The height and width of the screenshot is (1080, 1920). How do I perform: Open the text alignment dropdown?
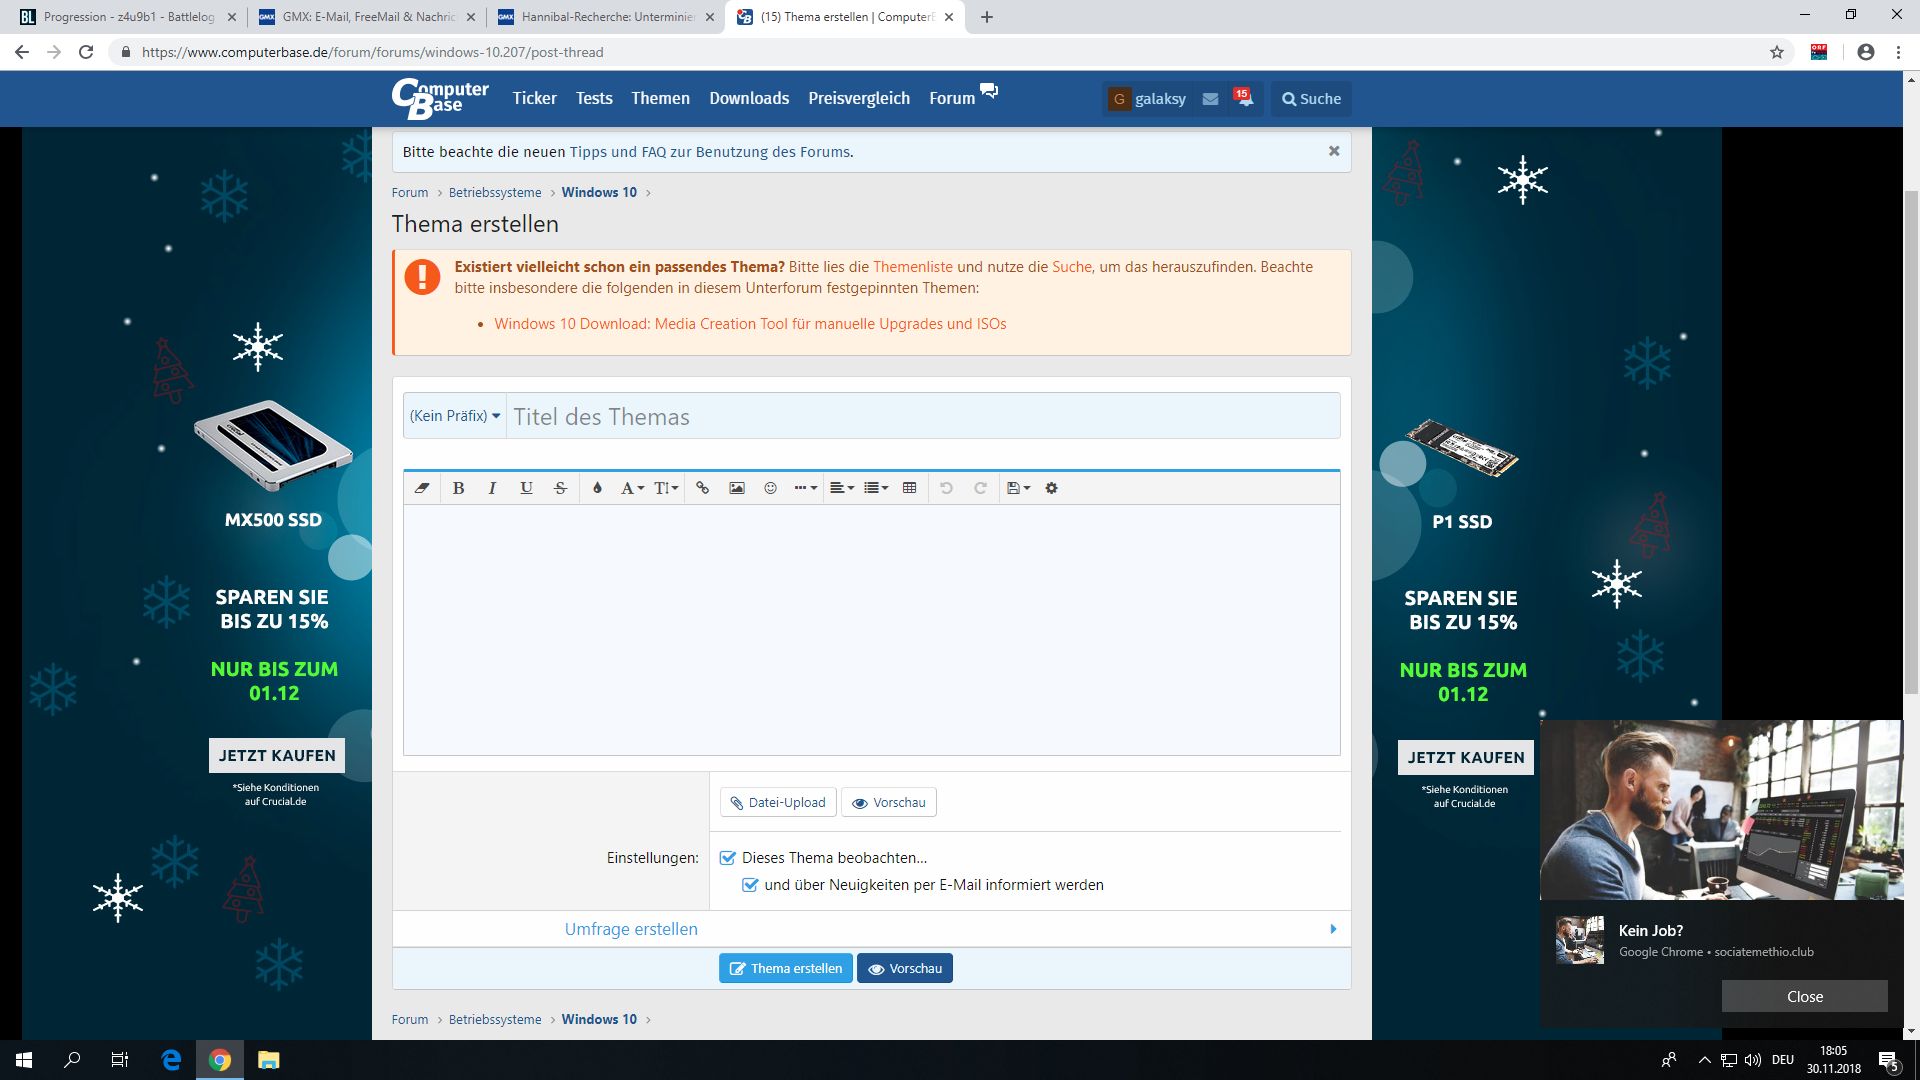(841, 488)
